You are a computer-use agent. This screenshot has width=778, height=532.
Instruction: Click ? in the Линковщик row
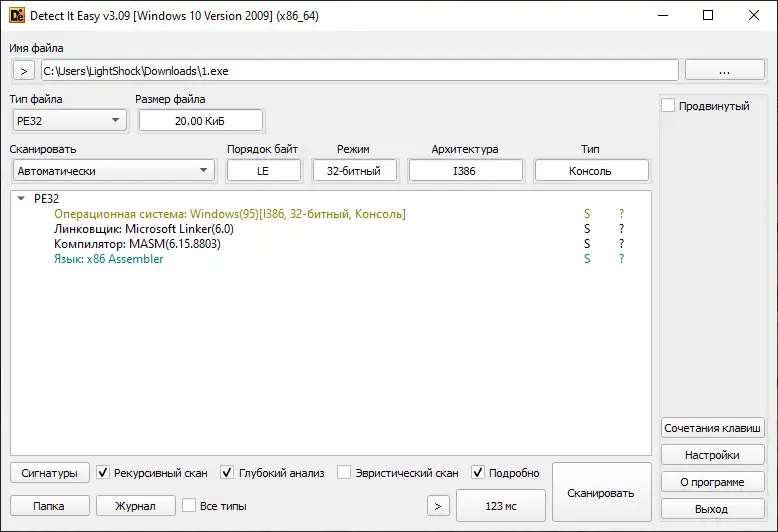(x=621, y=229)
